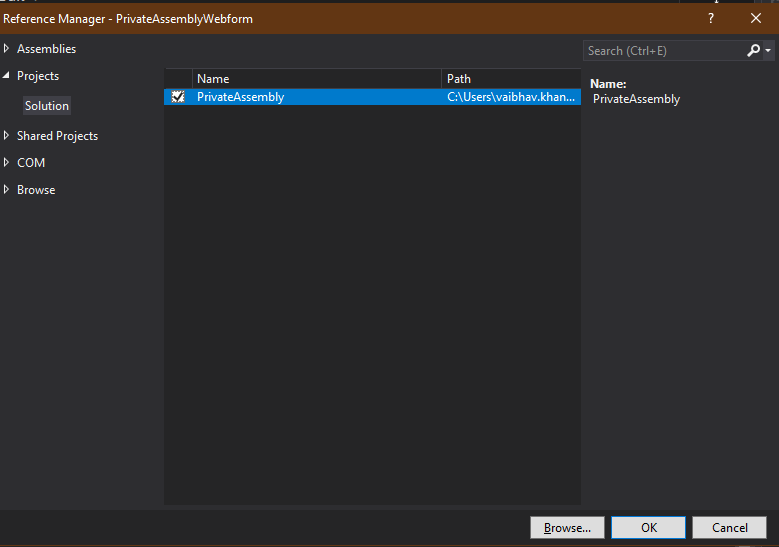779x547 pixels.
Task: Expand the COM section arrow
Action: click(x=7, y=163)
